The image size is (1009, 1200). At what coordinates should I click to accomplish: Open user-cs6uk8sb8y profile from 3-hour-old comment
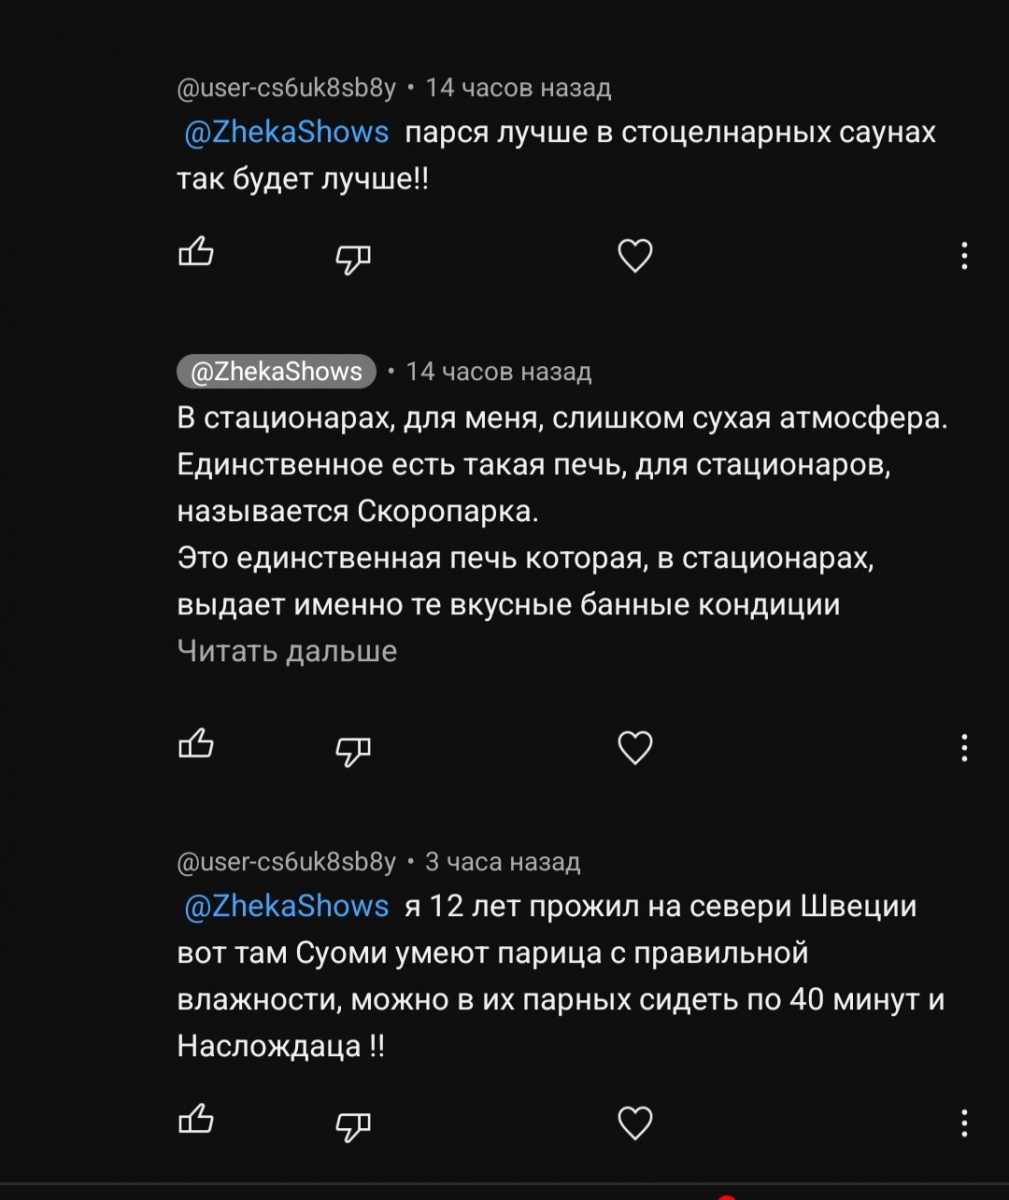(286, 862)
